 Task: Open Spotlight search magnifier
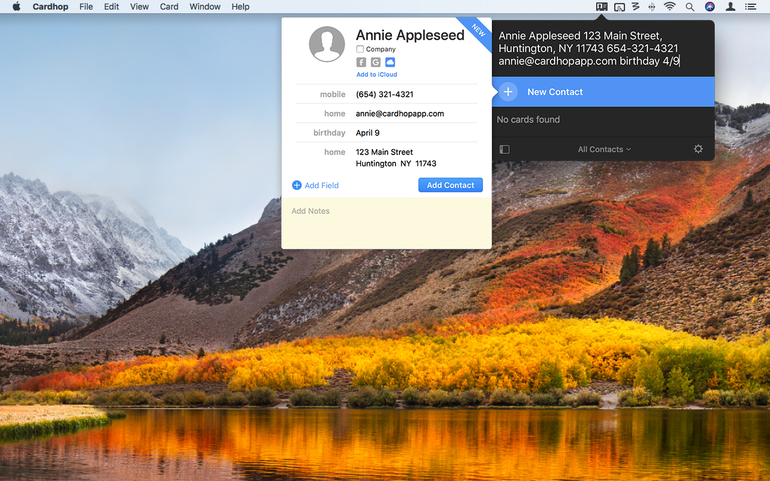pyautogui.click(x=690, y=7)
